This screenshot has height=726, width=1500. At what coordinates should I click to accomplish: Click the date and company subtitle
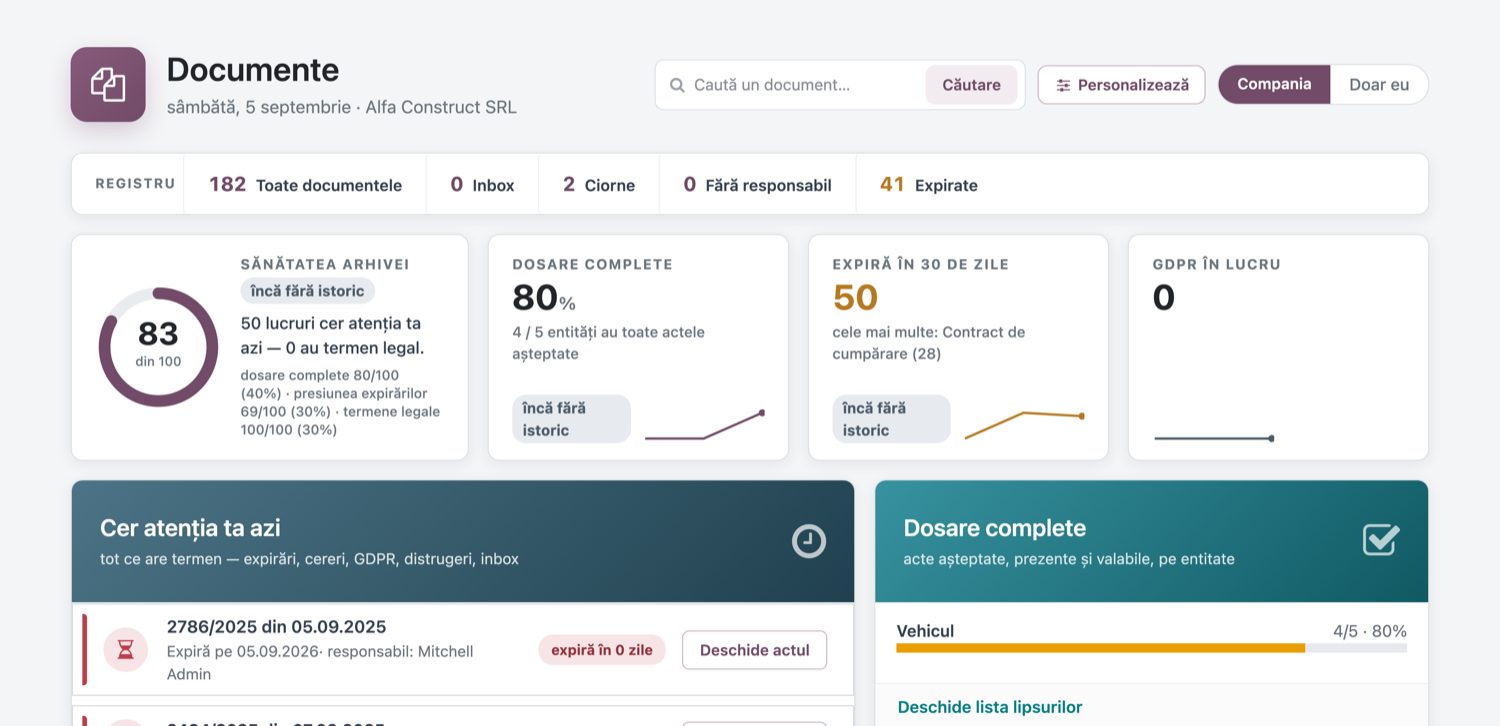coord(342,107)
